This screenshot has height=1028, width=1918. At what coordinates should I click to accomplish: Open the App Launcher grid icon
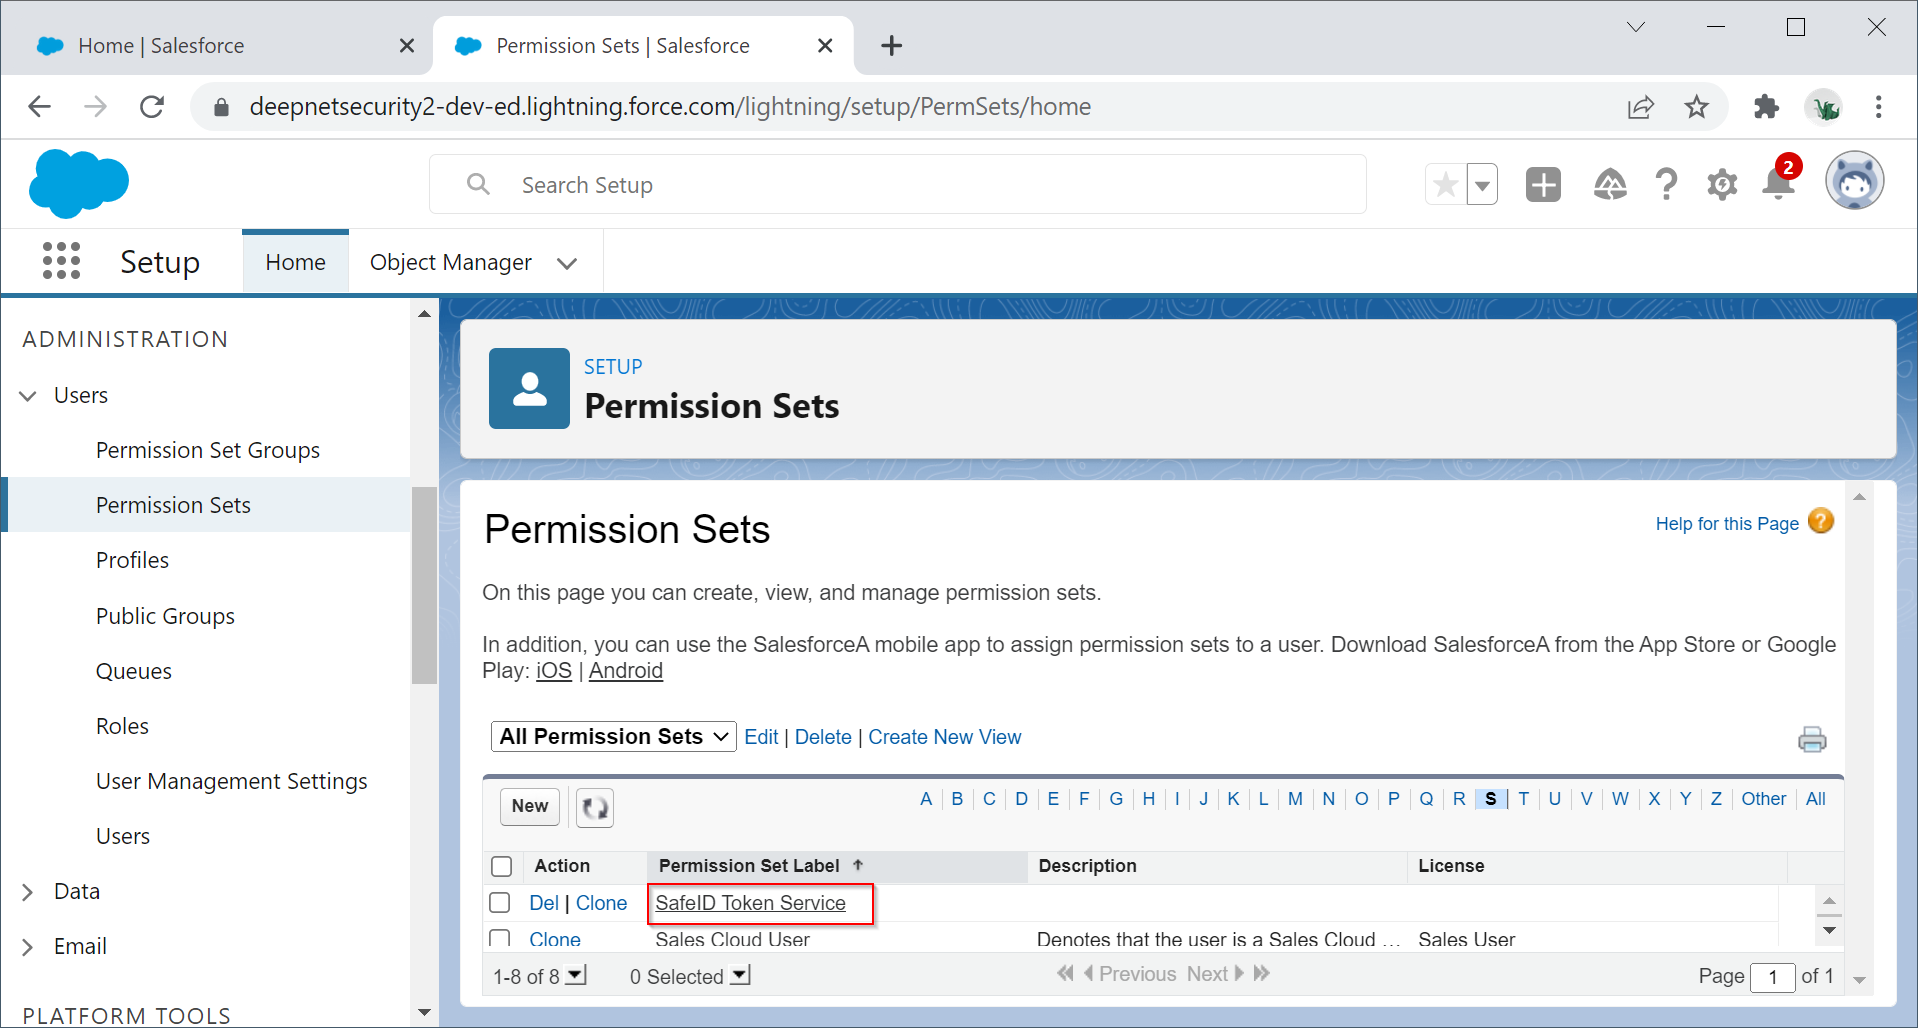coord(61,261)
